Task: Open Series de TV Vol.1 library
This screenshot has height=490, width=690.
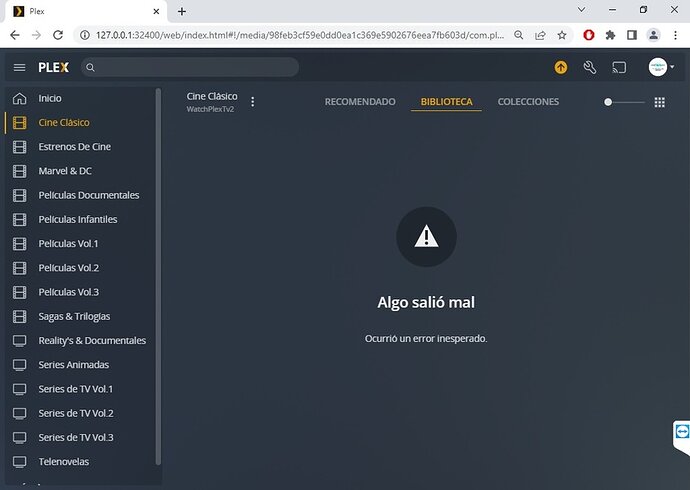Action: (x=76, y=389)
